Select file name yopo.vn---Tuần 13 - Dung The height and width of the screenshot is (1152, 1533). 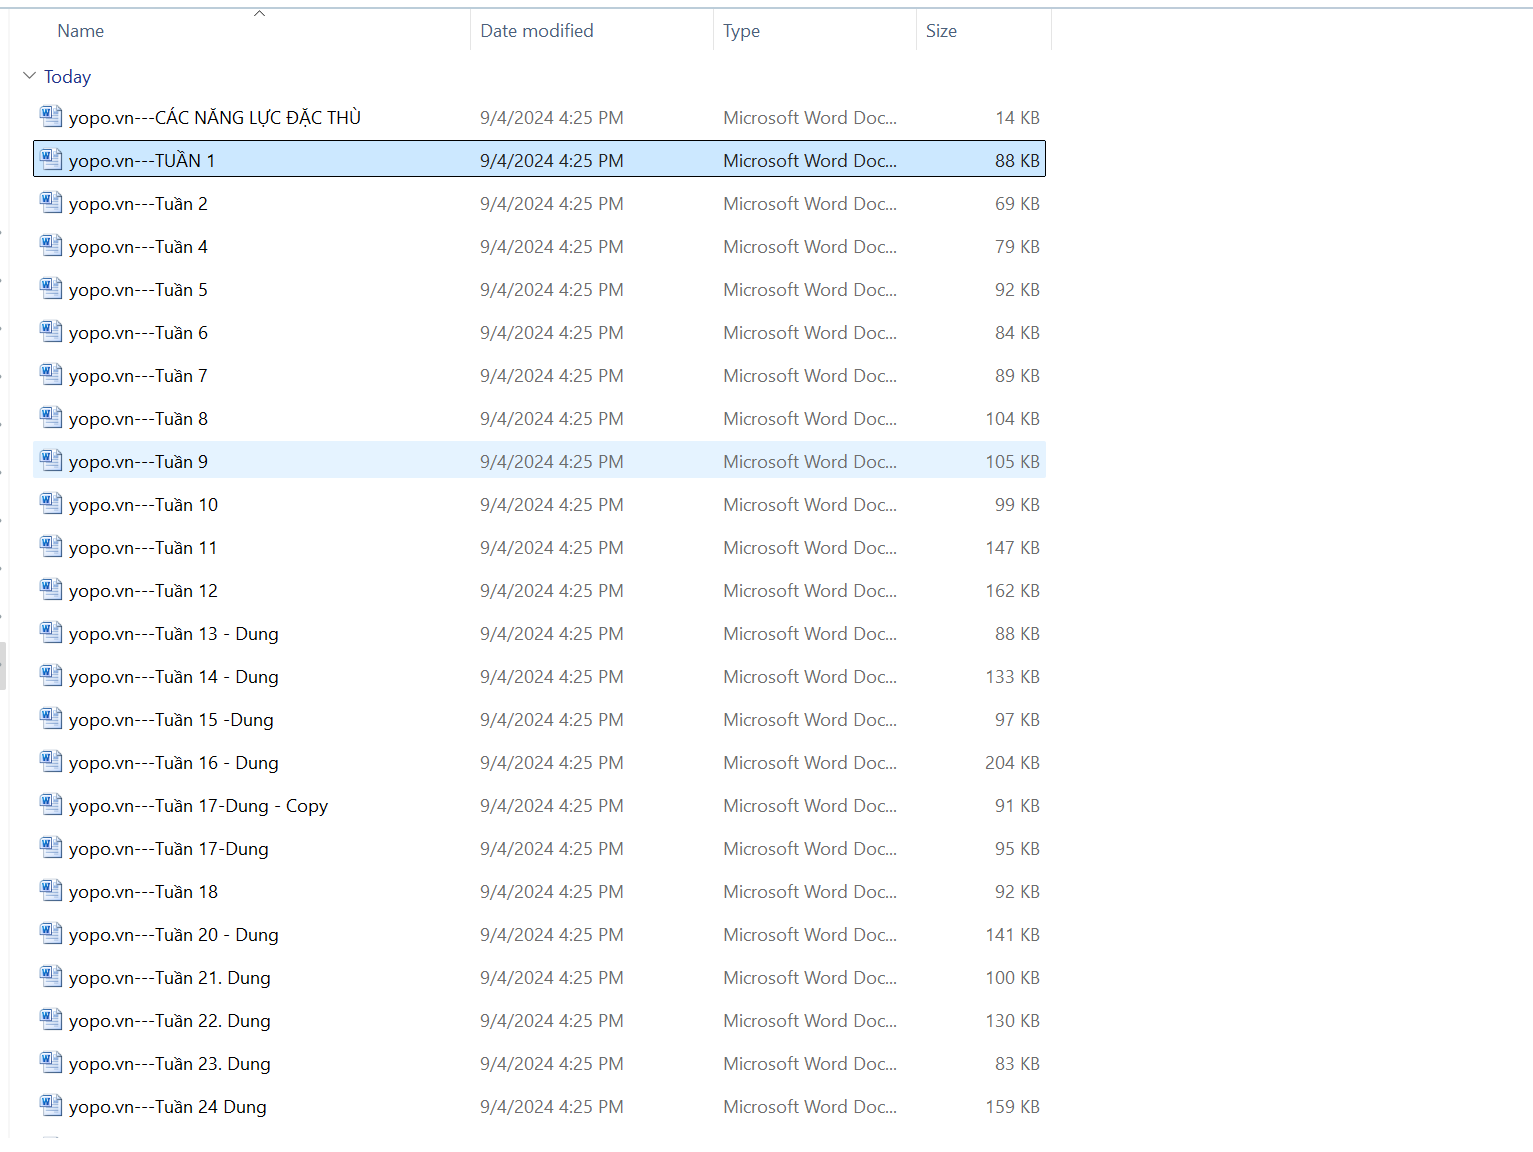click(174, 634)
